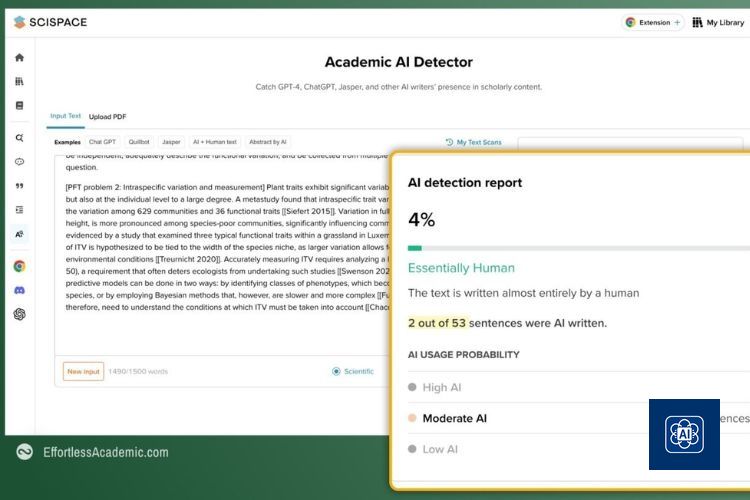The width and height of the screenshot is (750, 500).
Task: Select the AI detector sidebar icon
Action: click(19, 234)
